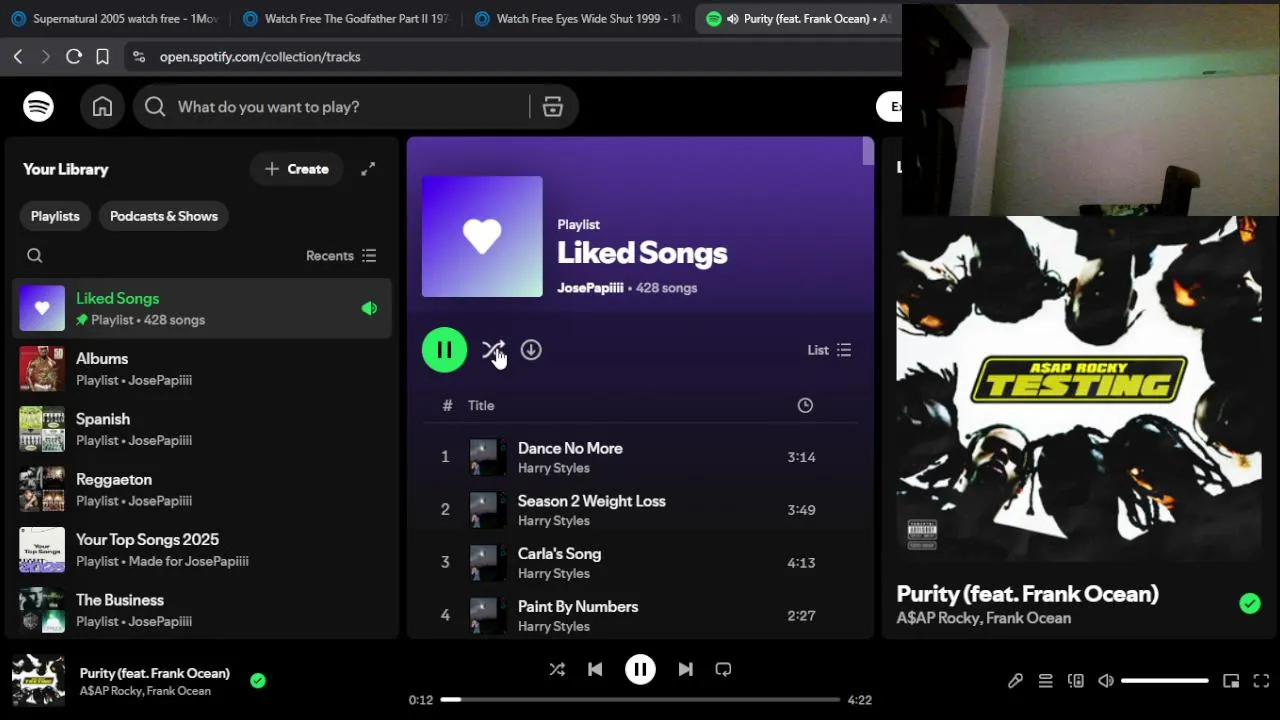The width and height of the screenshot is (1280, 720).
Task: Enter full screen mode
Action: coord(1261,681)
